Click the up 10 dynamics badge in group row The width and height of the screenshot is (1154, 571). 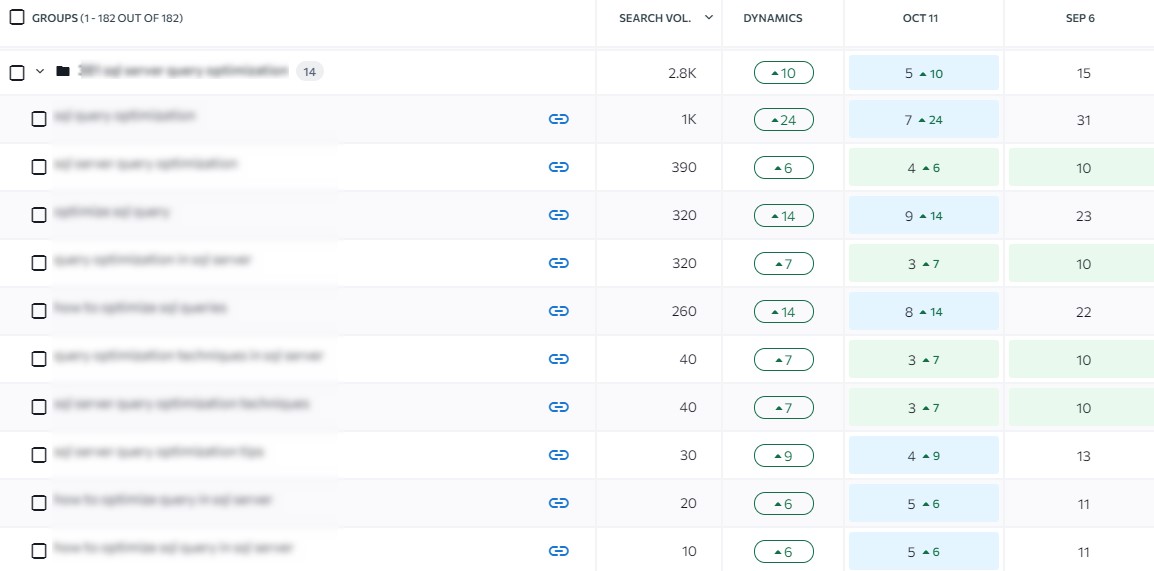click(x=784, y=73)
